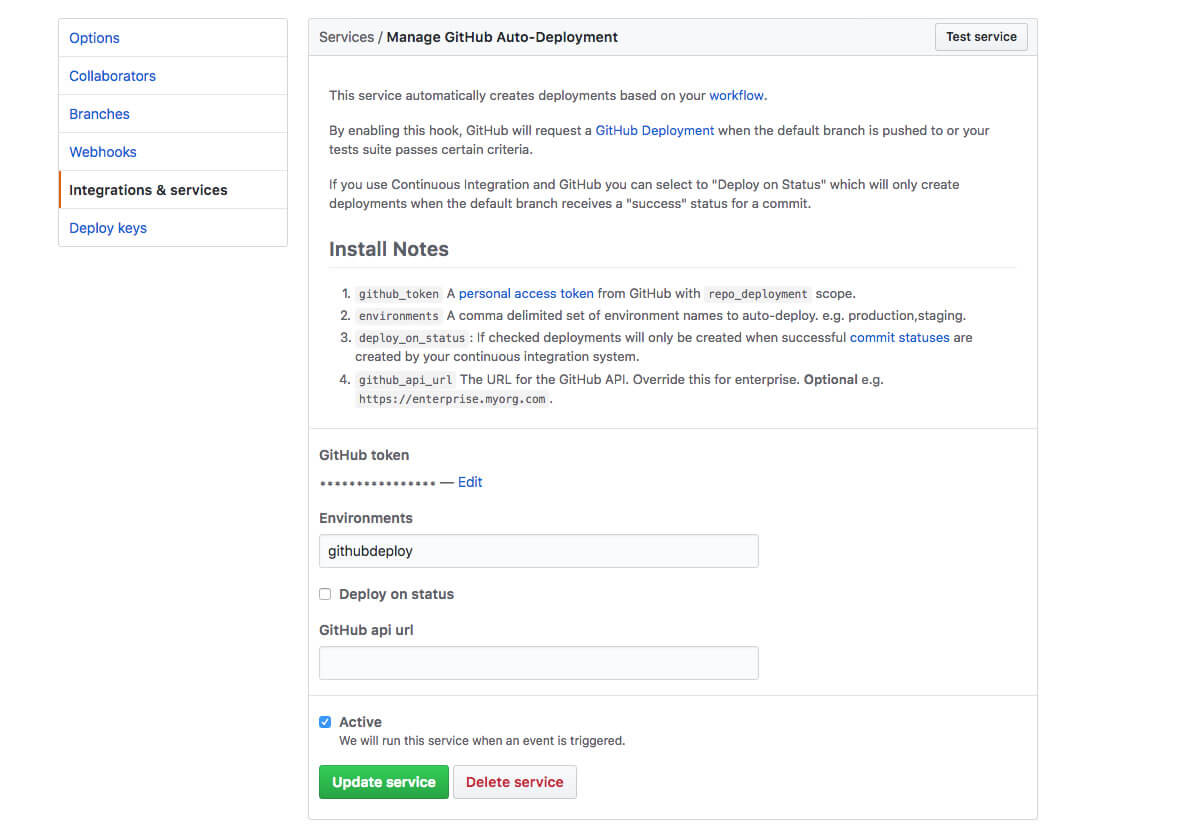Open the GitHub Deployment link

(x=655, y=130)
